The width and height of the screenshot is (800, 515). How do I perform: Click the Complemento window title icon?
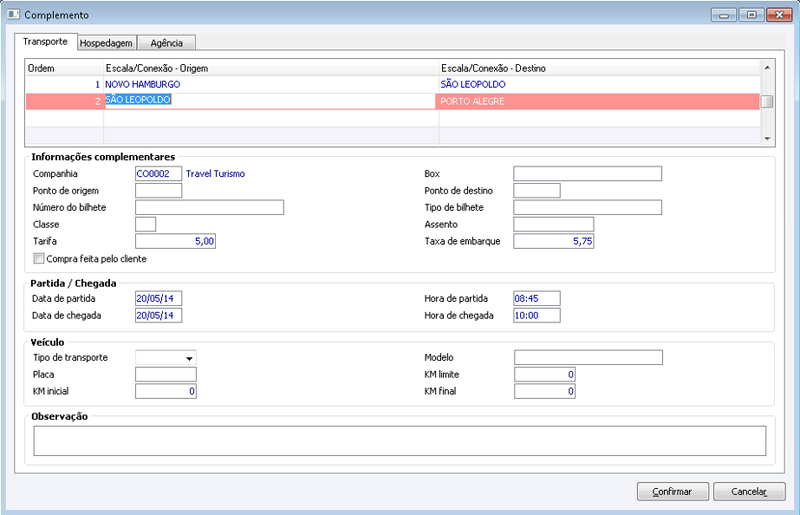13,14
